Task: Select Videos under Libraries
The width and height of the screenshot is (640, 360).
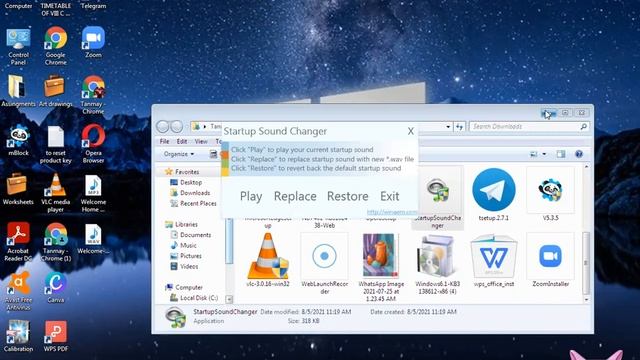Action: (184, 266)
